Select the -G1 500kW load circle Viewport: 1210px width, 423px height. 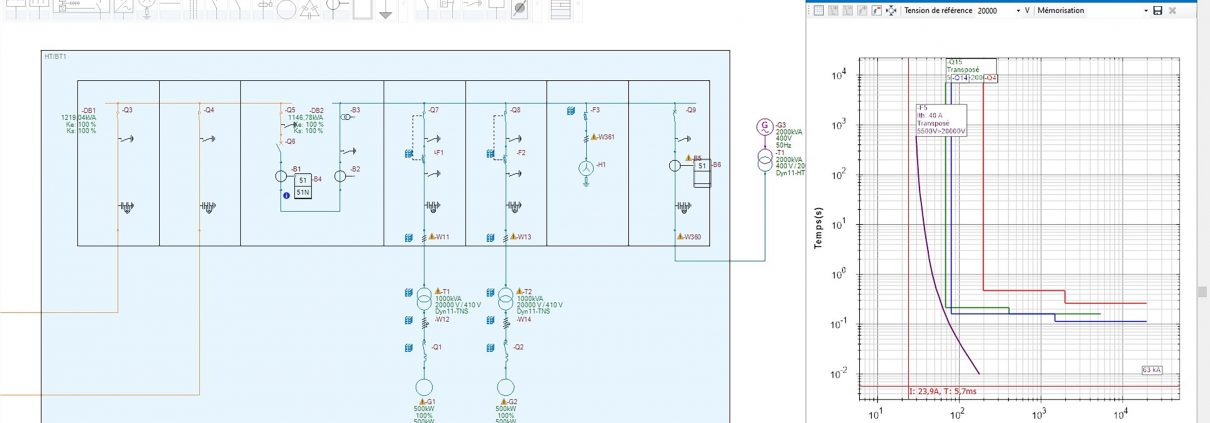click(x=424, y=388)
